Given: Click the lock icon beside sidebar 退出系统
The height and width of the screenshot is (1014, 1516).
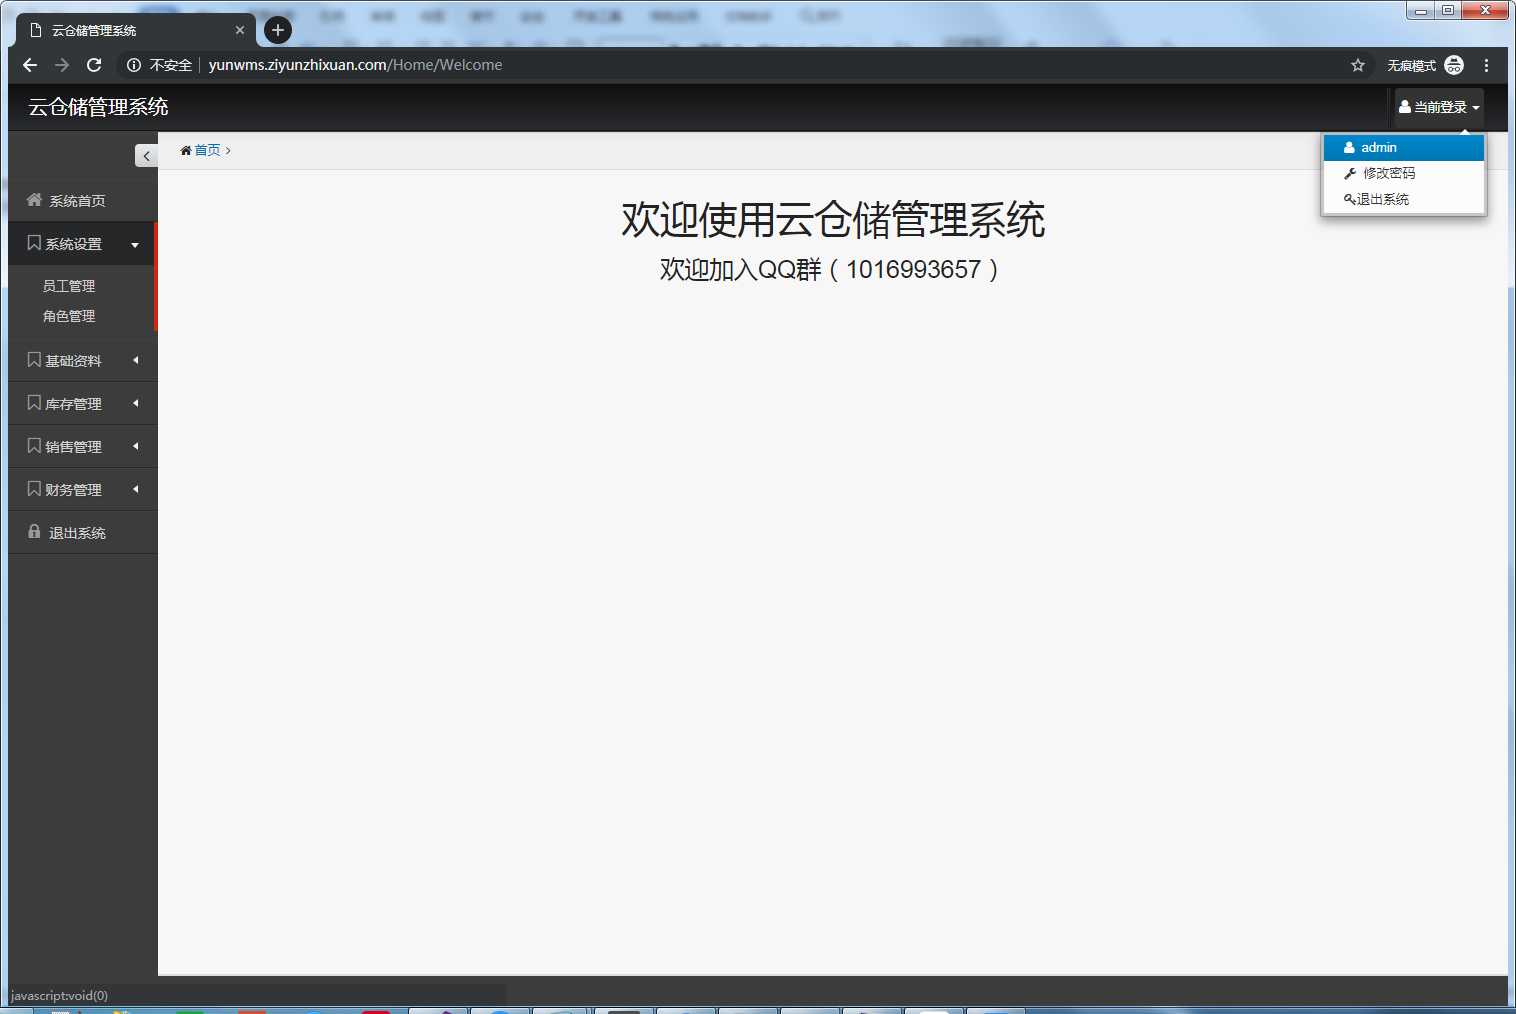Looking at the screenshot, I should tap(34, 531).
